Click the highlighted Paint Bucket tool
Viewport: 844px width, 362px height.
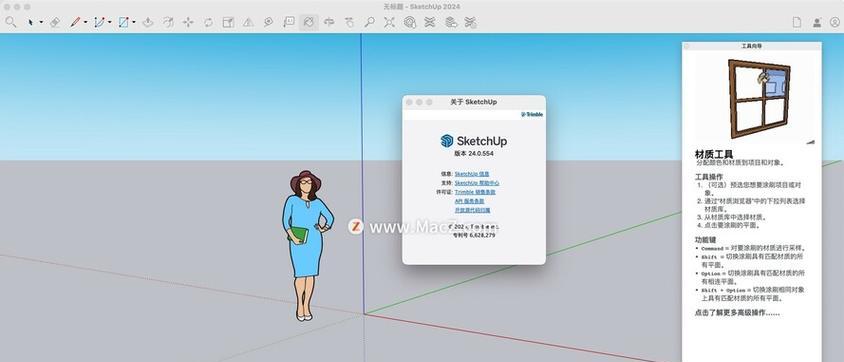[308, 22]
